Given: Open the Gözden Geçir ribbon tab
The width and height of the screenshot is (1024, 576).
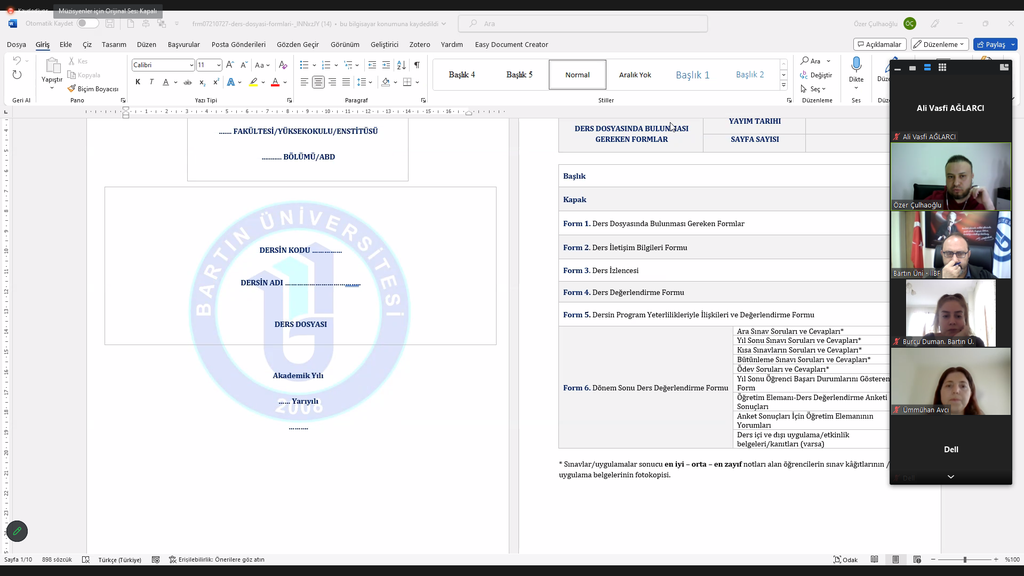Looking at the screenshot, I should pos(297,44).
